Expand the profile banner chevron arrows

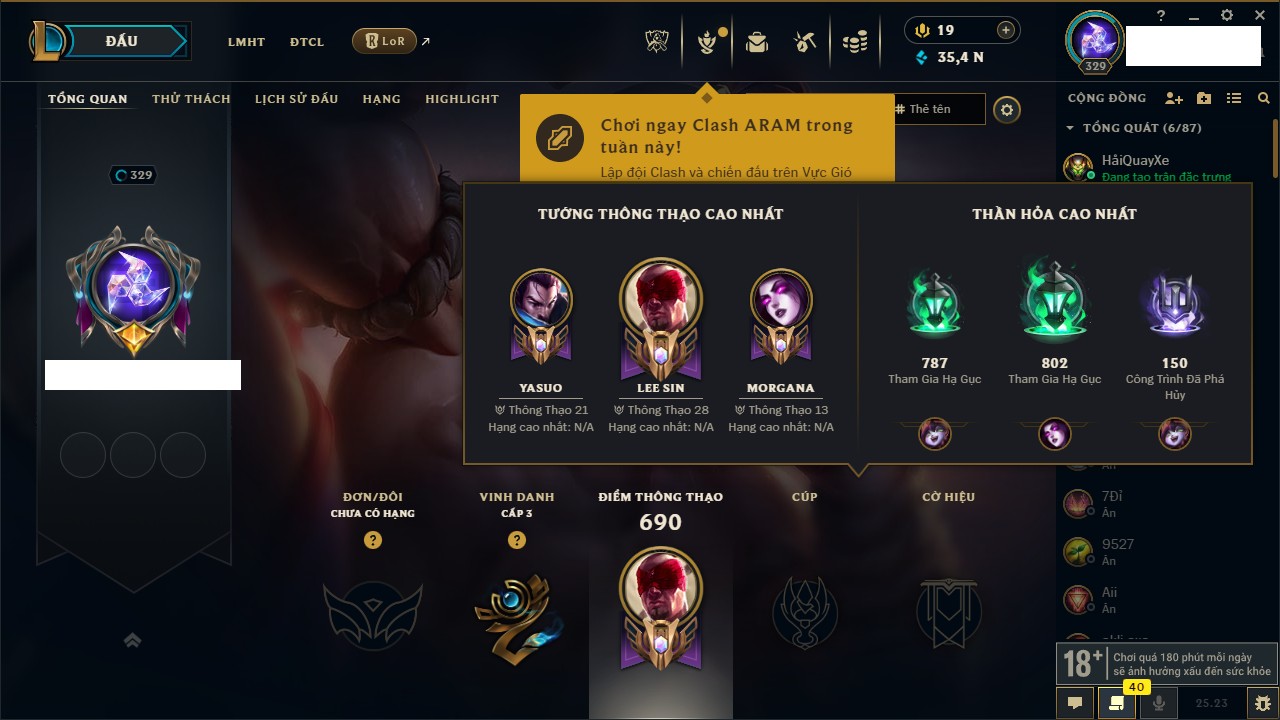[133, 641]
